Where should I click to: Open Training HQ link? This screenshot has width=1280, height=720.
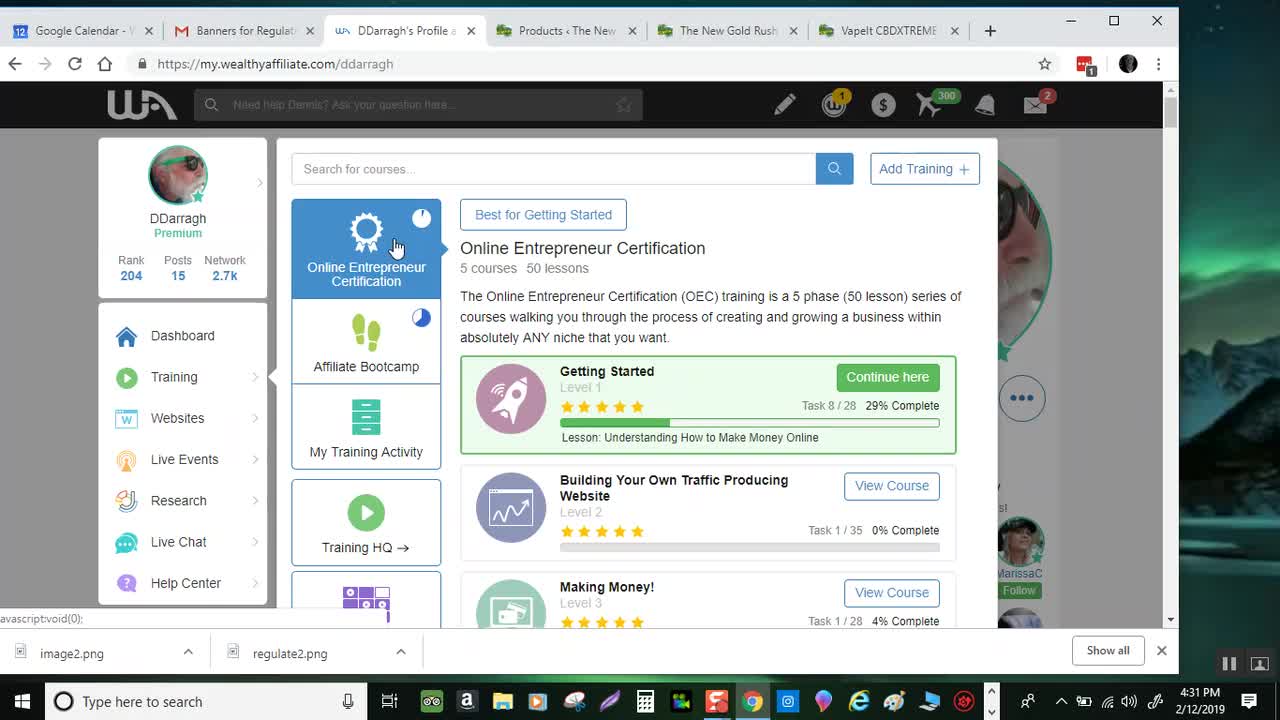[x=366, y=523]
